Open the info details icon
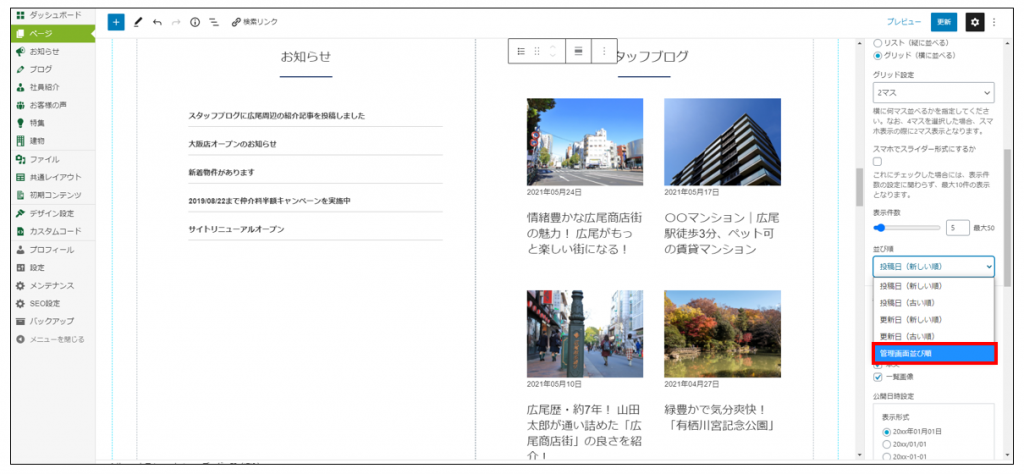Image resolution: width=1024 pixels, height=474 pixels. (194, 21)
